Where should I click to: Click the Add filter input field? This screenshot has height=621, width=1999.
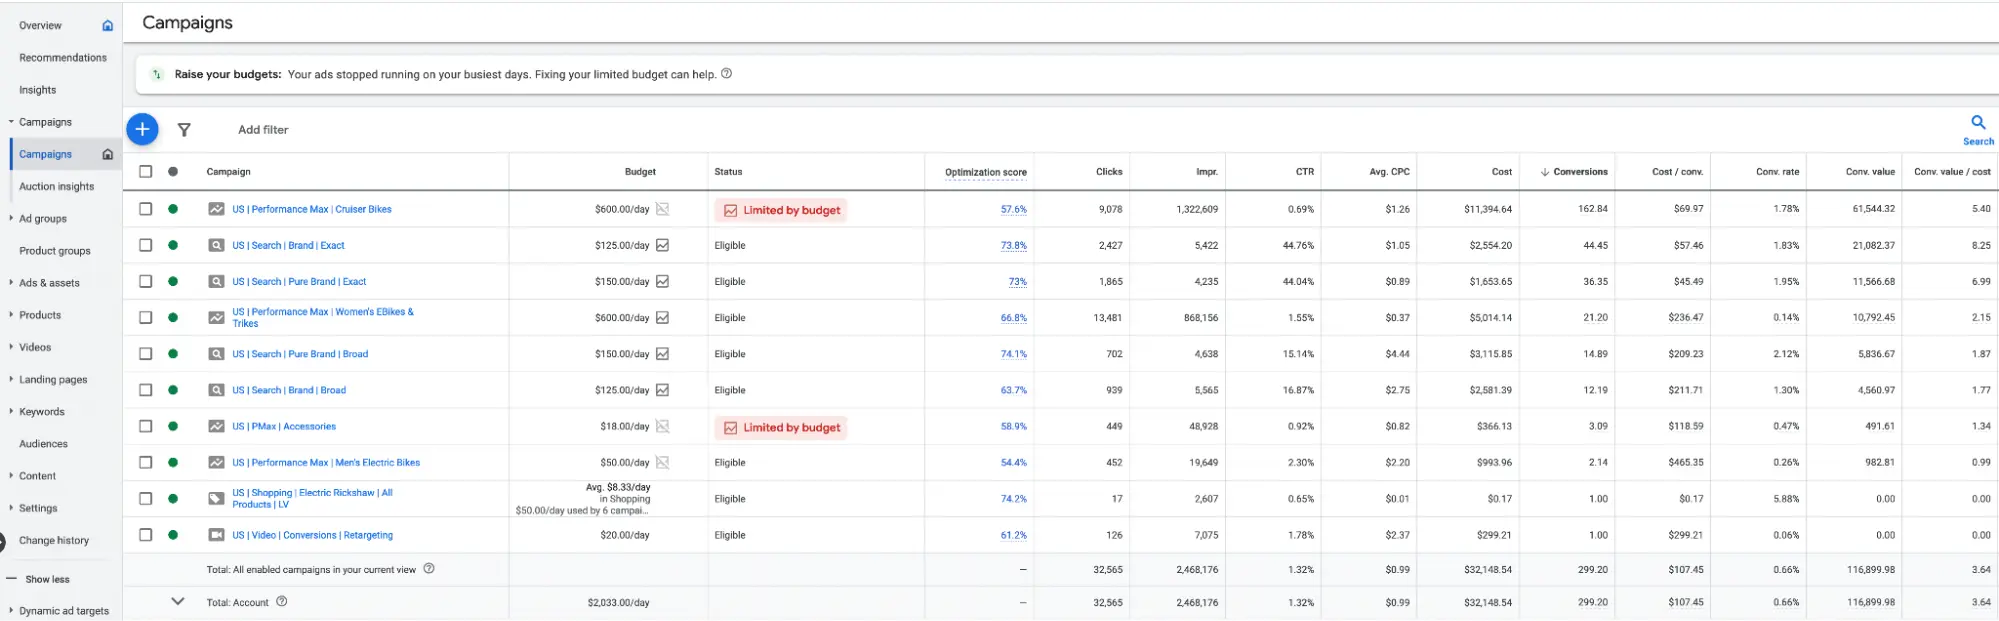(x=263, y=130)
